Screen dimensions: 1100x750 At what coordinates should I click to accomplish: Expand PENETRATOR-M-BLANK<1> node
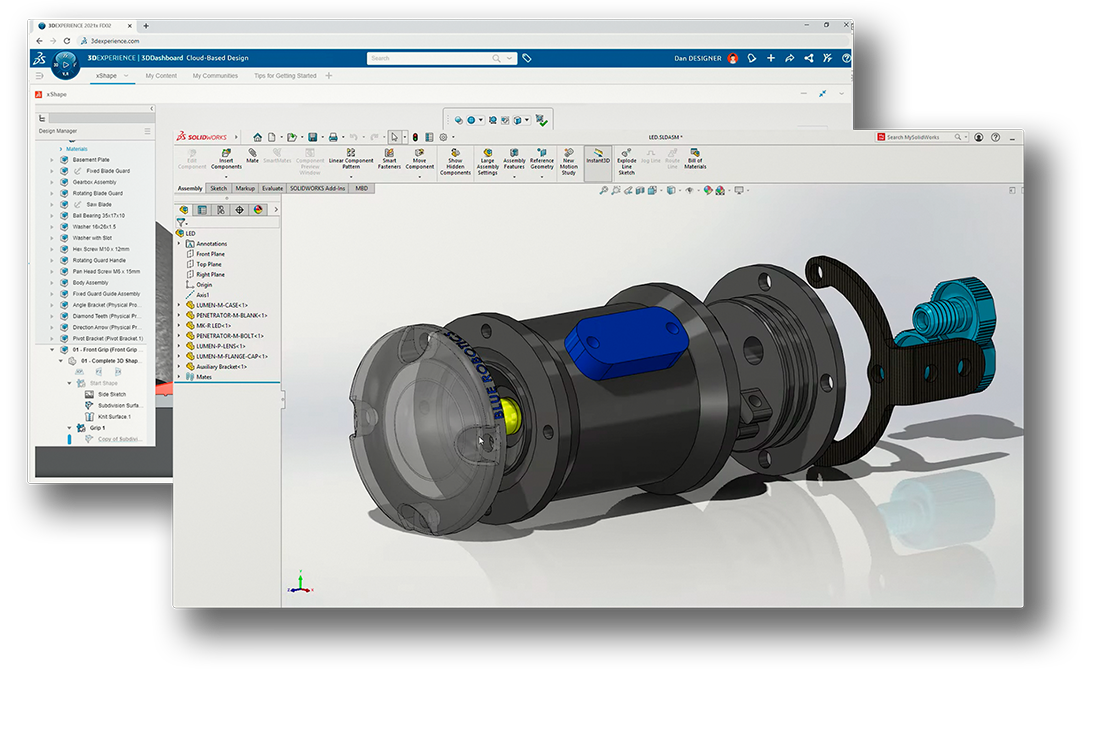tap(180, 316)
